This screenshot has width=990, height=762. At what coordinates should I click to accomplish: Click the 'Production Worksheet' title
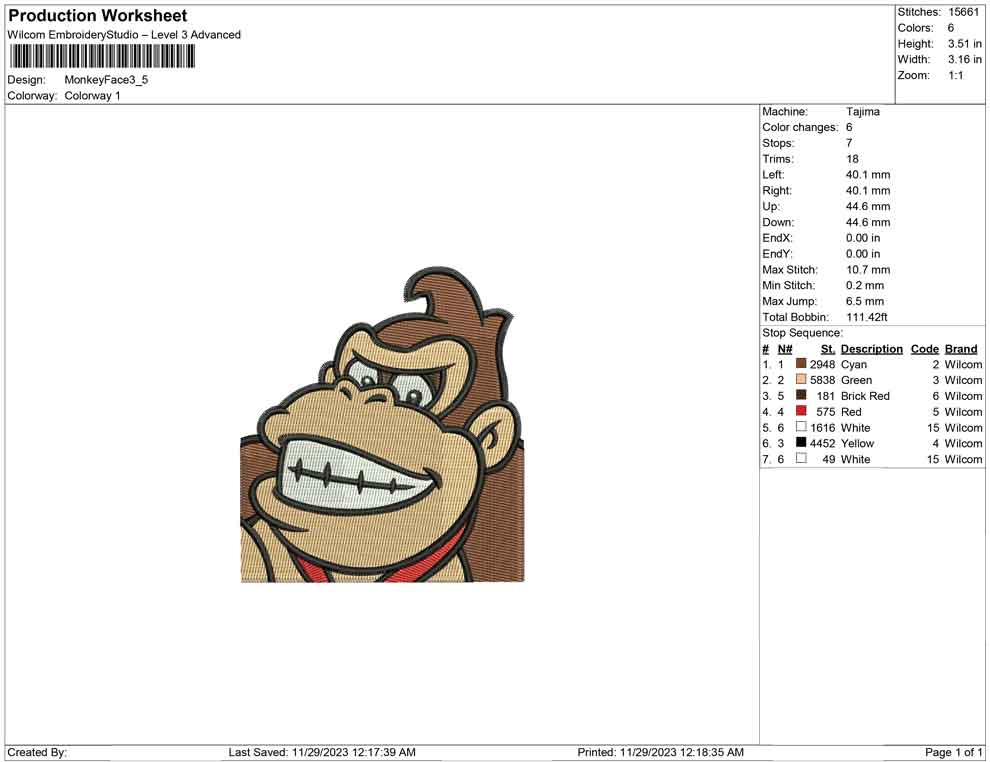coord(98,16)
